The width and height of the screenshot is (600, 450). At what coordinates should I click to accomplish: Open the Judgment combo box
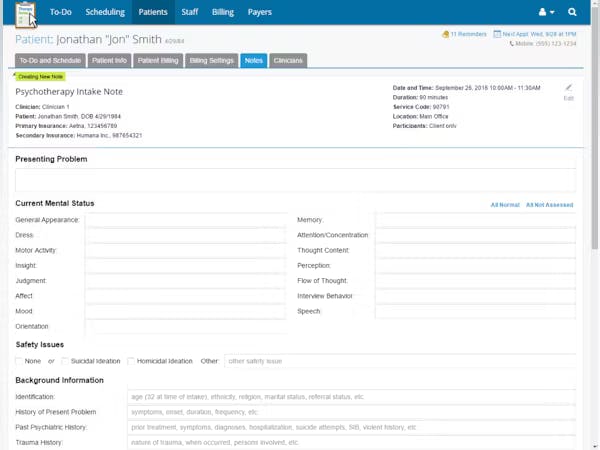pyautogui.click(x=185, y=281)
